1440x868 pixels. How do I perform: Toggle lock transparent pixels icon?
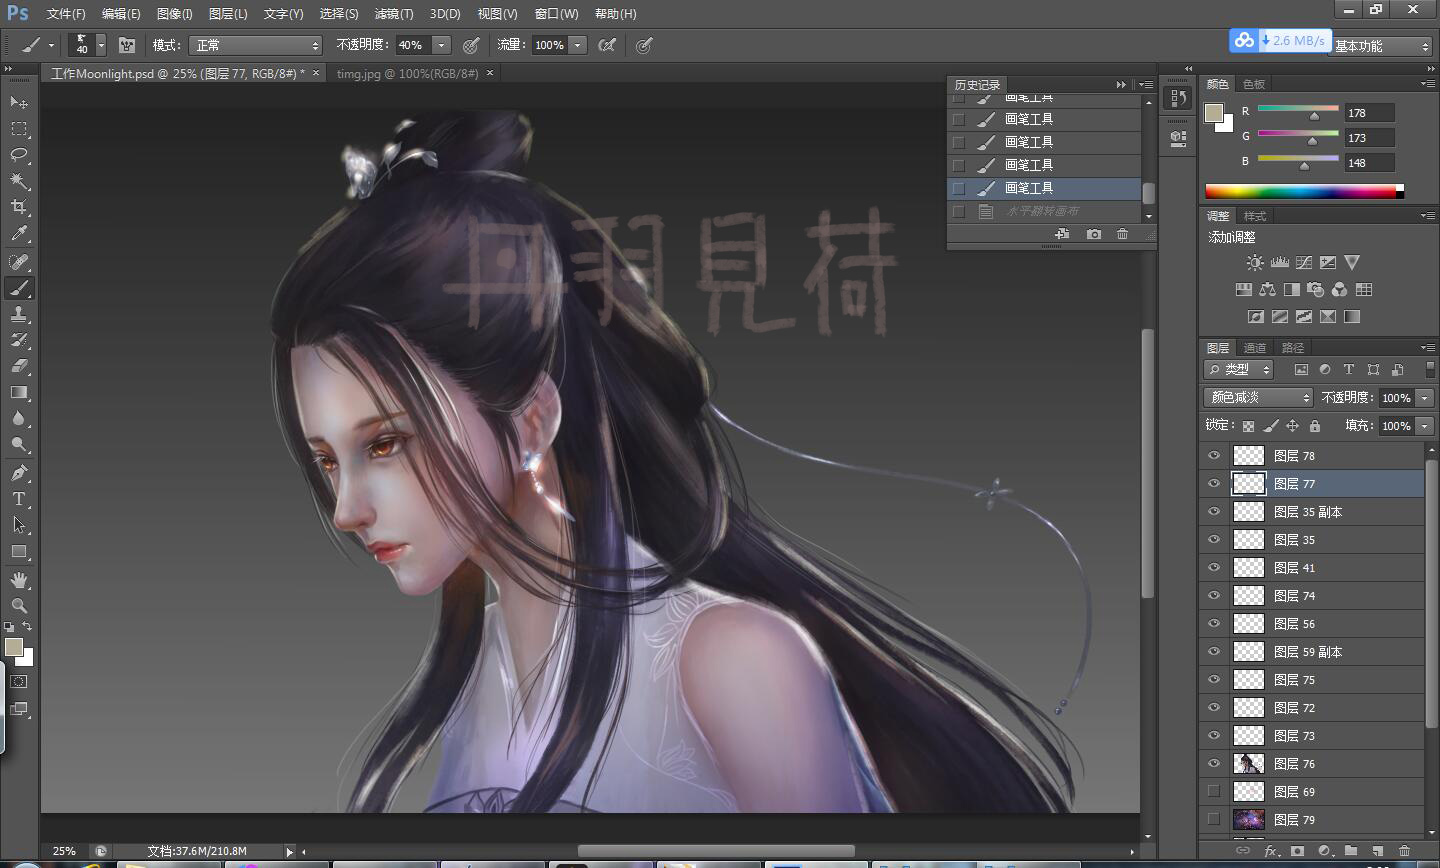(x=1248, y=426)
